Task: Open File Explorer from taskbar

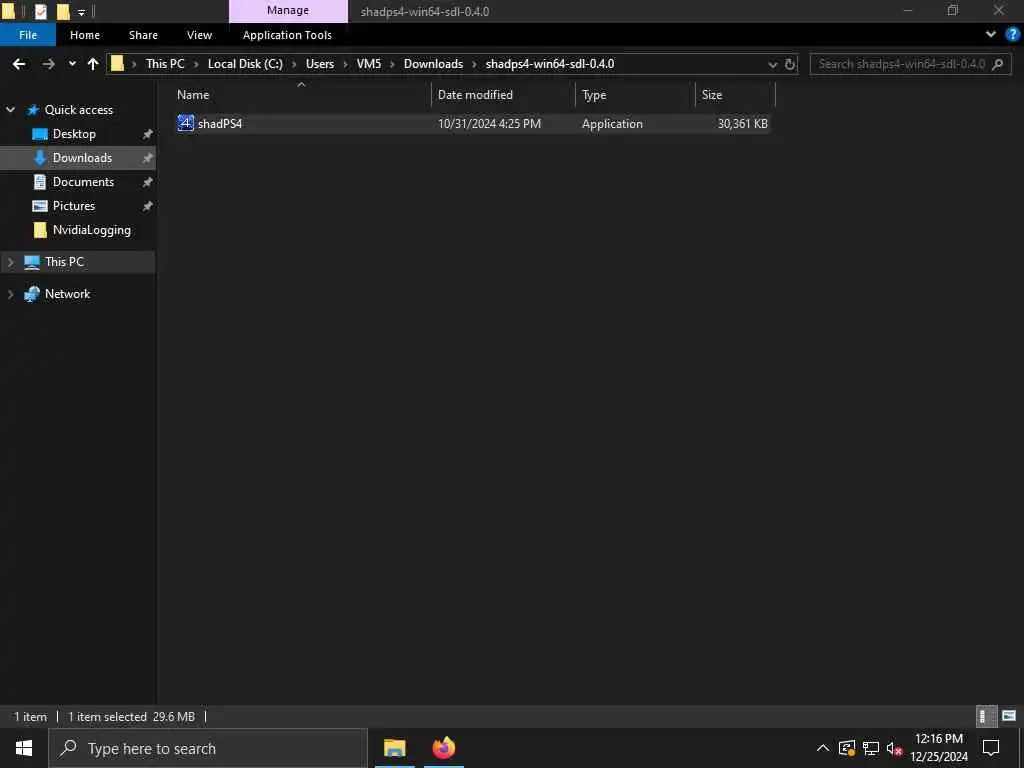Action: point(394,748)
